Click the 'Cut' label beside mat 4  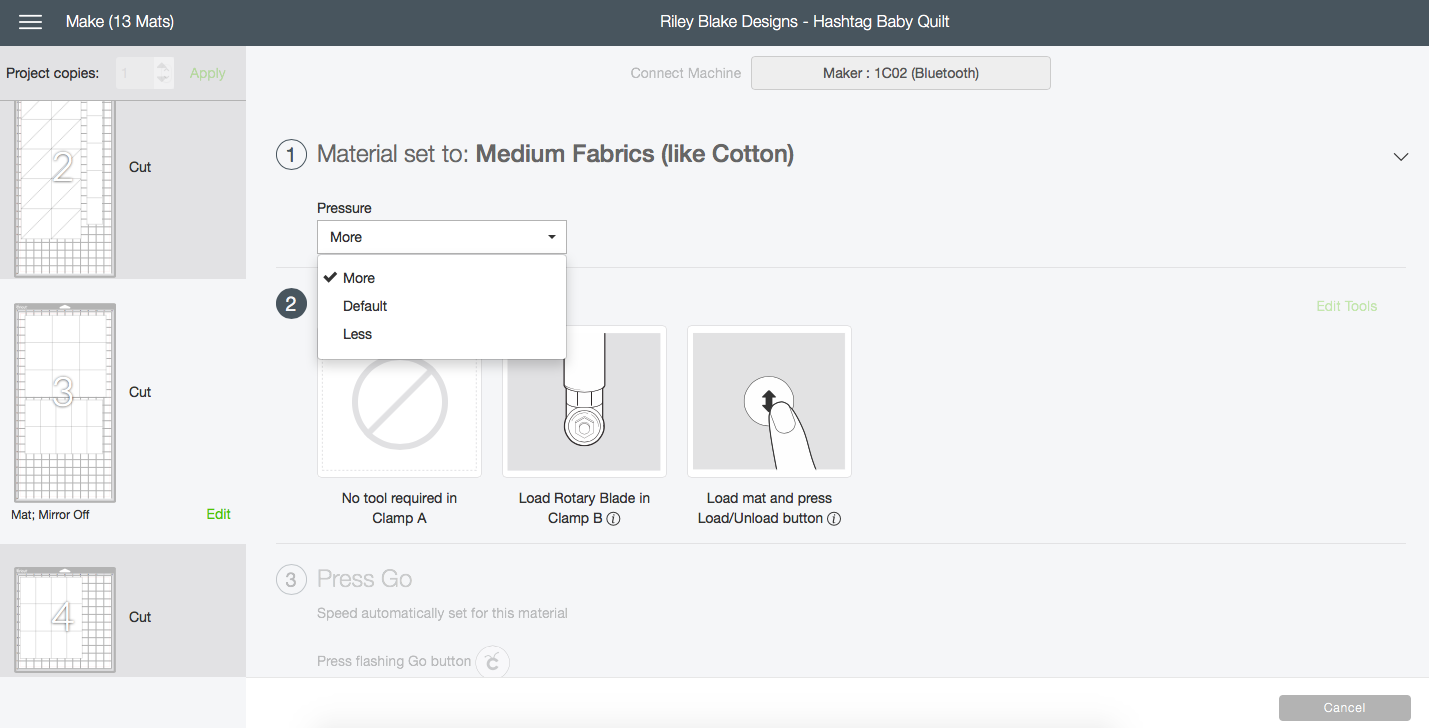(x=140, y=617)
